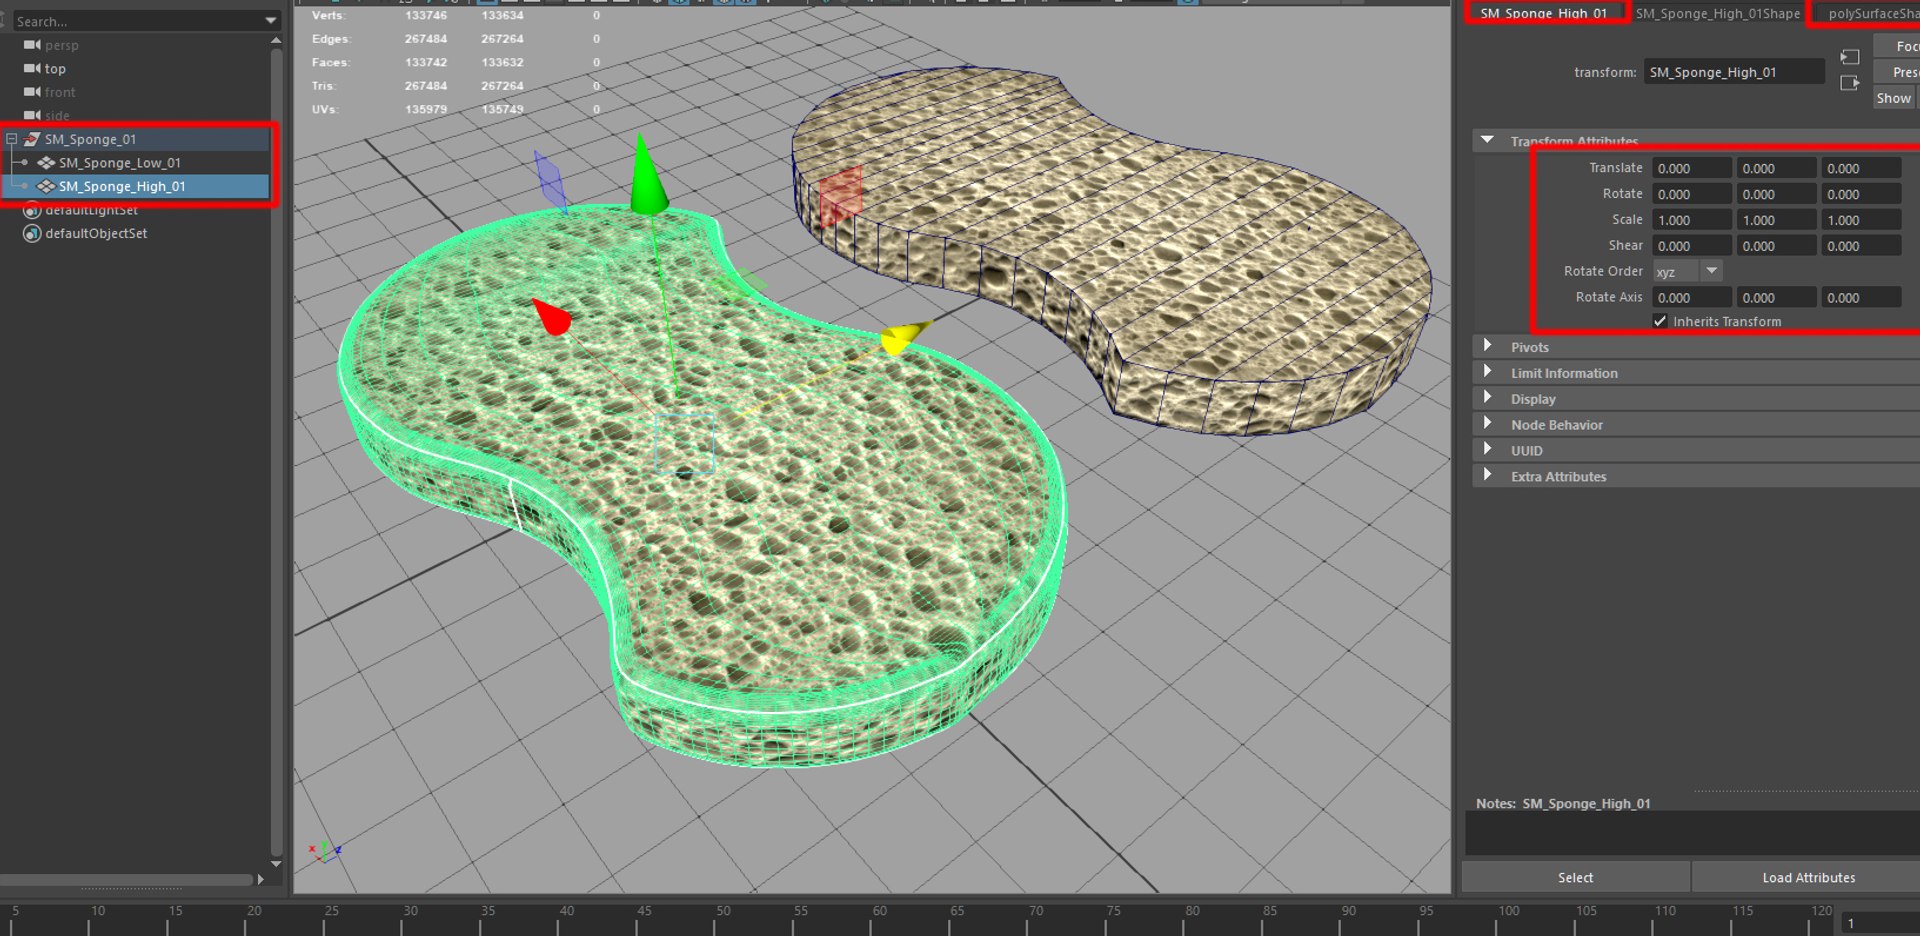Click the front camera icon in outliner
Viewport: 1920px width, 936px height.
tap(32, 92)
